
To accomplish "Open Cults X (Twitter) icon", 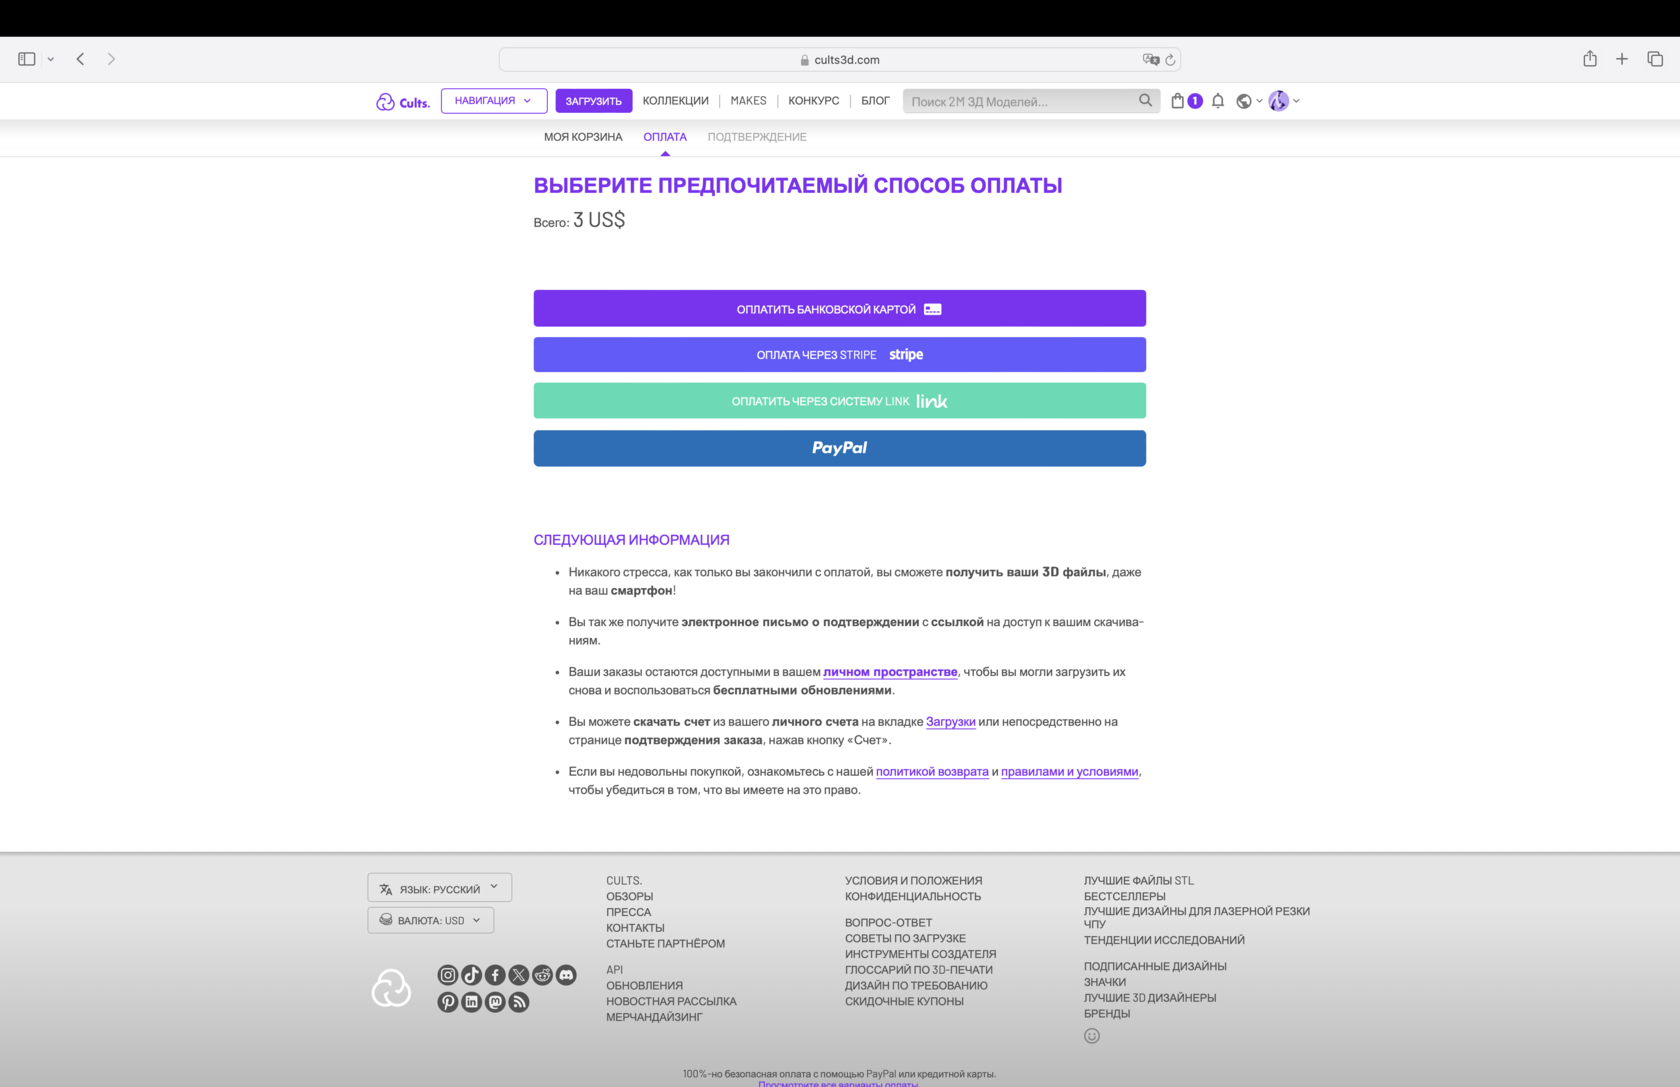I will click(519, 975).
